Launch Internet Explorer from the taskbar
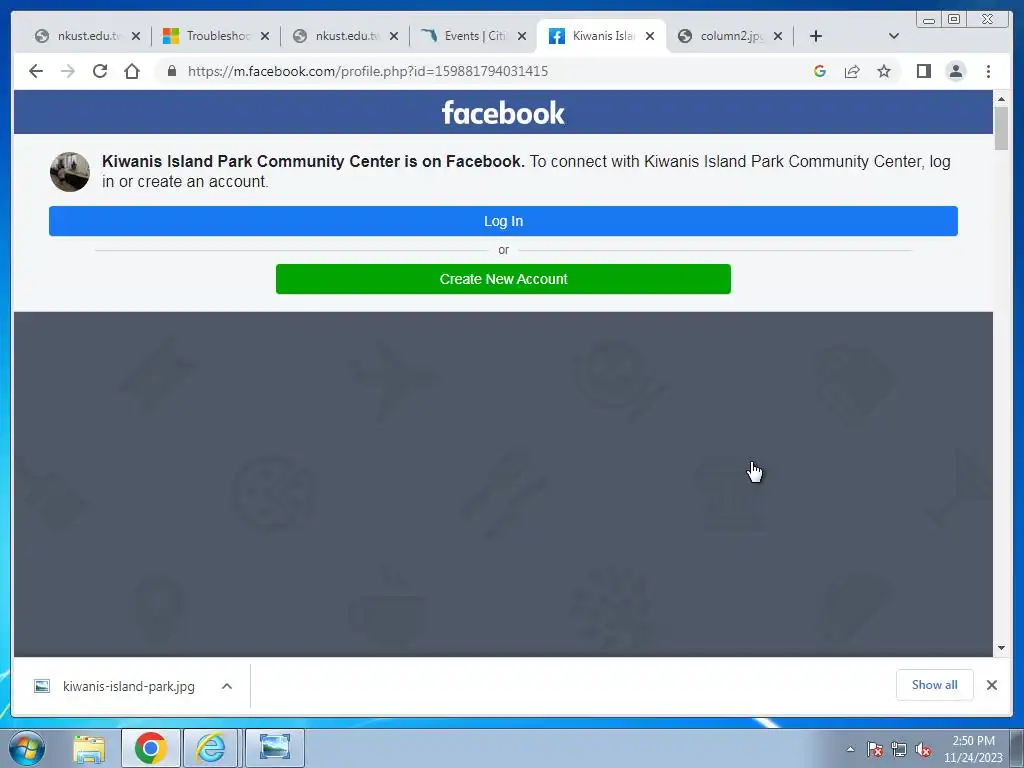1024x768 pixels. tap(211, 748)
